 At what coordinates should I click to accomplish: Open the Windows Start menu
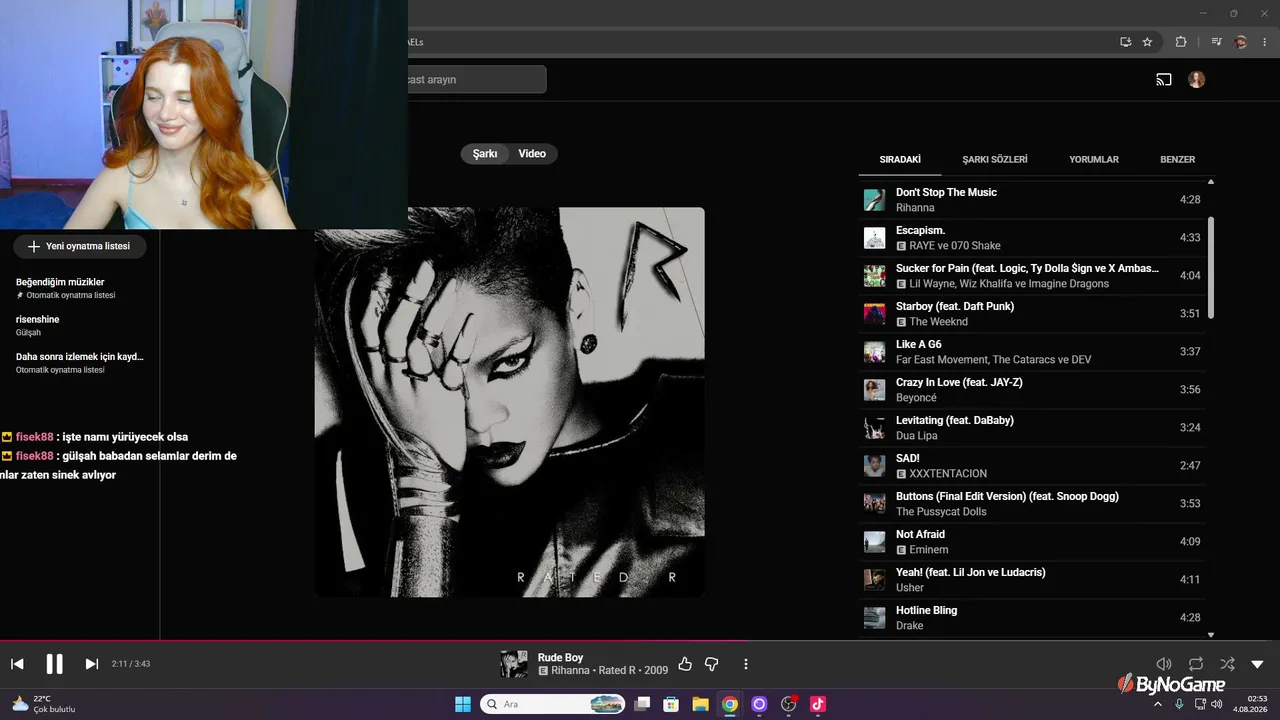tap(463, 704)
